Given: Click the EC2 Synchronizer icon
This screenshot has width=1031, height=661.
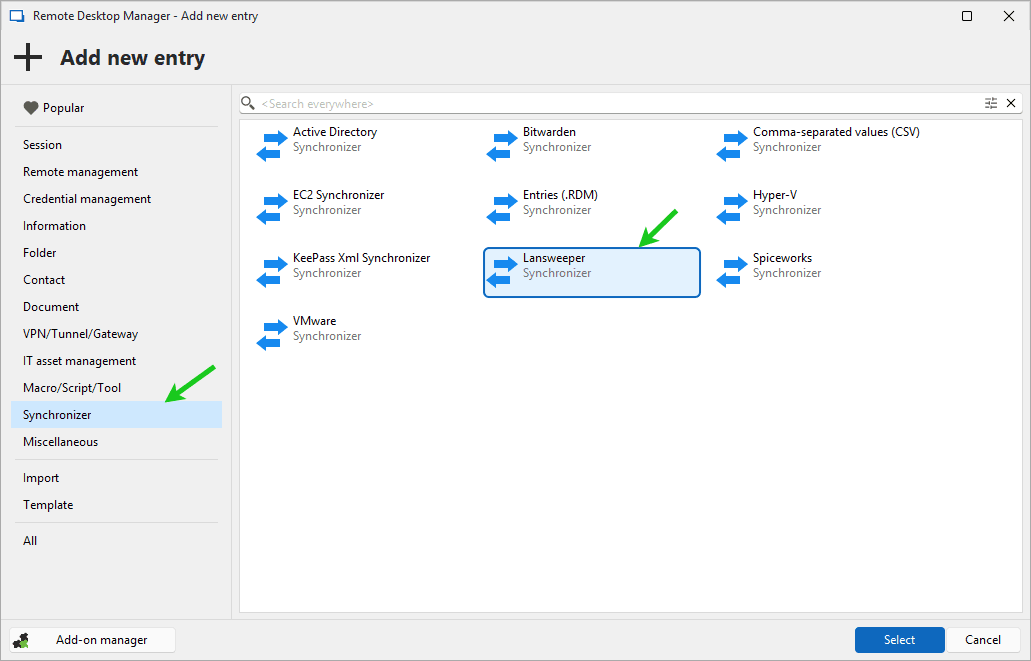Looking at the screenshot, I should [x=271, y=203].
